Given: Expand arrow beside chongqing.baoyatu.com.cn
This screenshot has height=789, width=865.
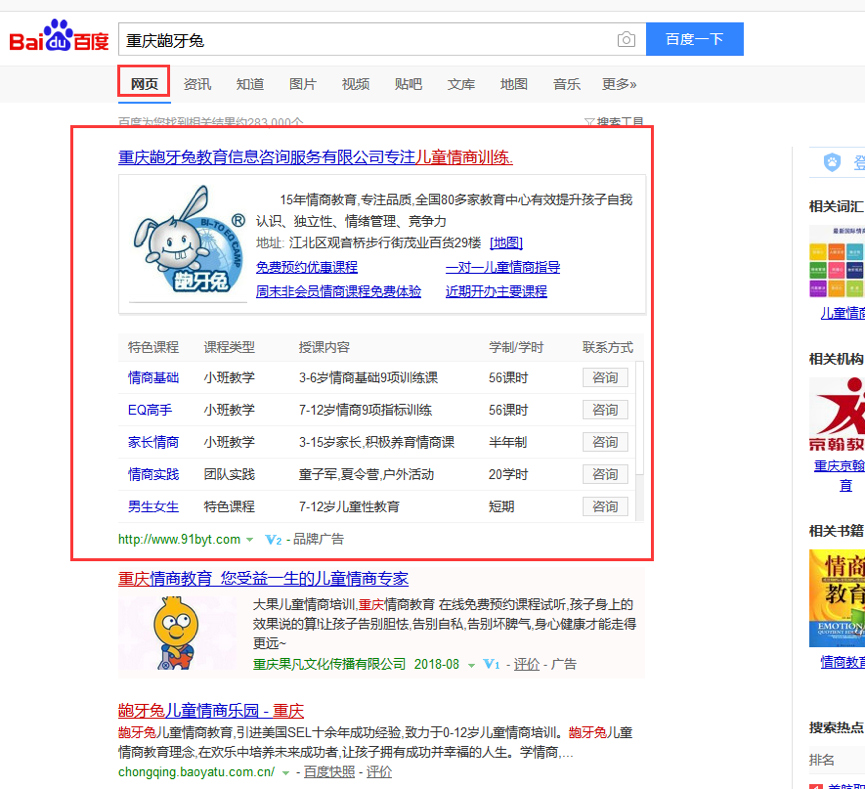Looking at the screenshot, I should point(285,773).
